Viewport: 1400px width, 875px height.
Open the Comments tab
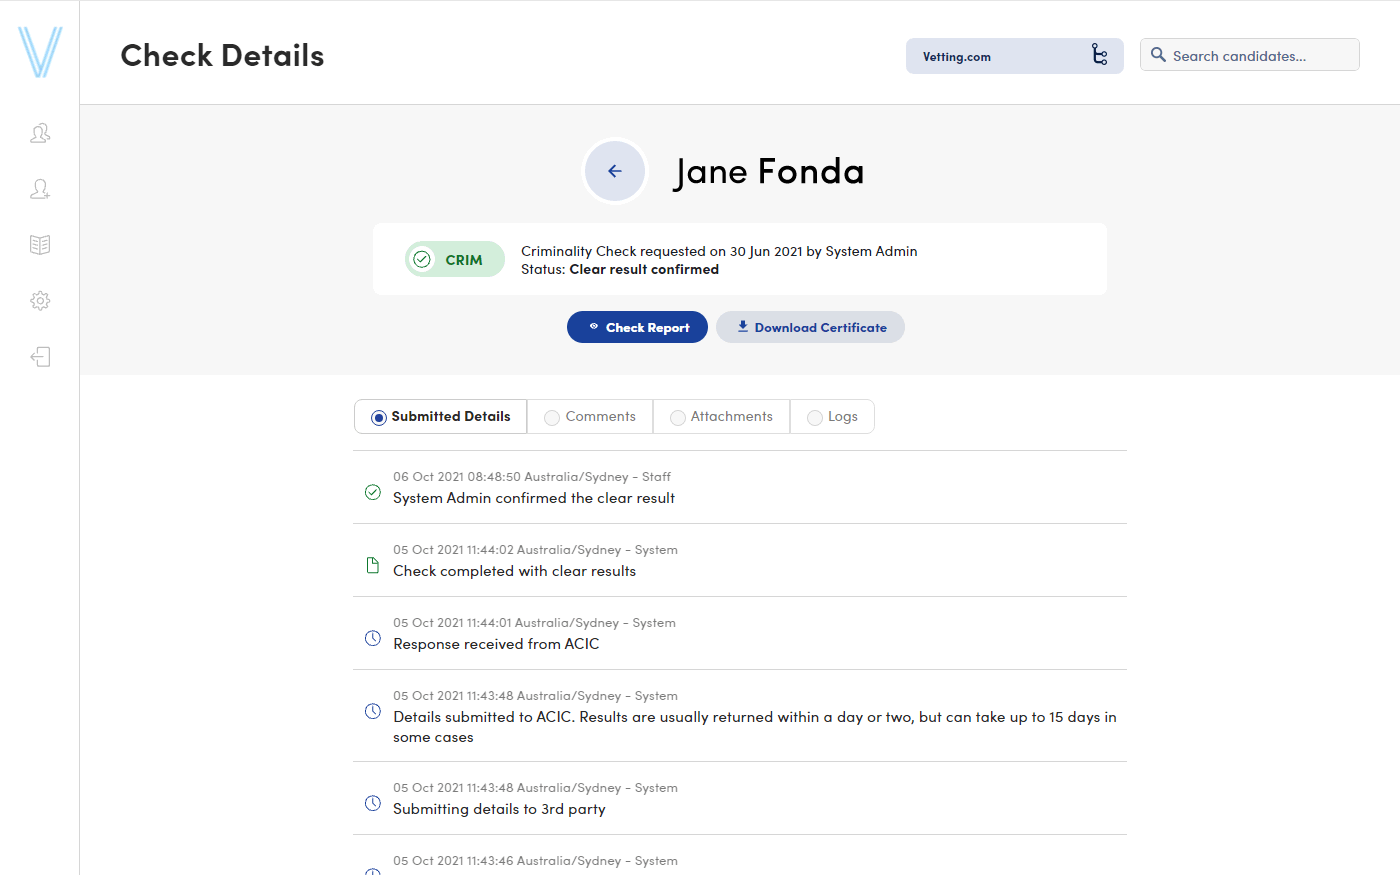pyautogui.click(x=590, y=416)
